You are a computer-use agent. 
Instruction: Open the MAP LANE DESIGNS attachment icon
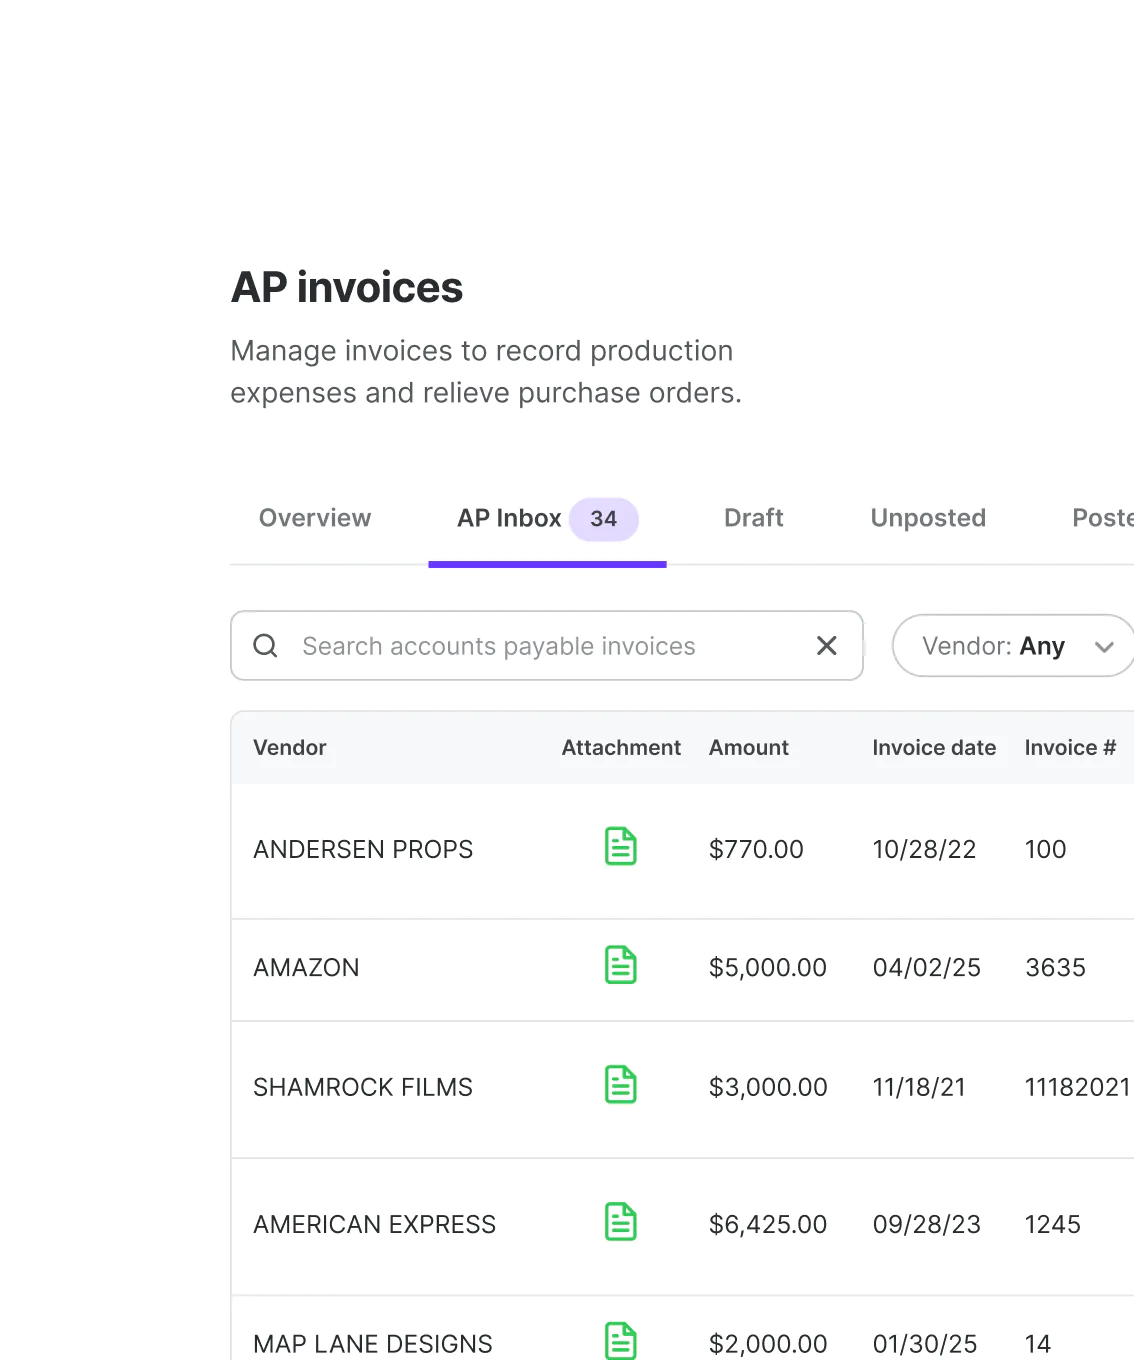621,1341
